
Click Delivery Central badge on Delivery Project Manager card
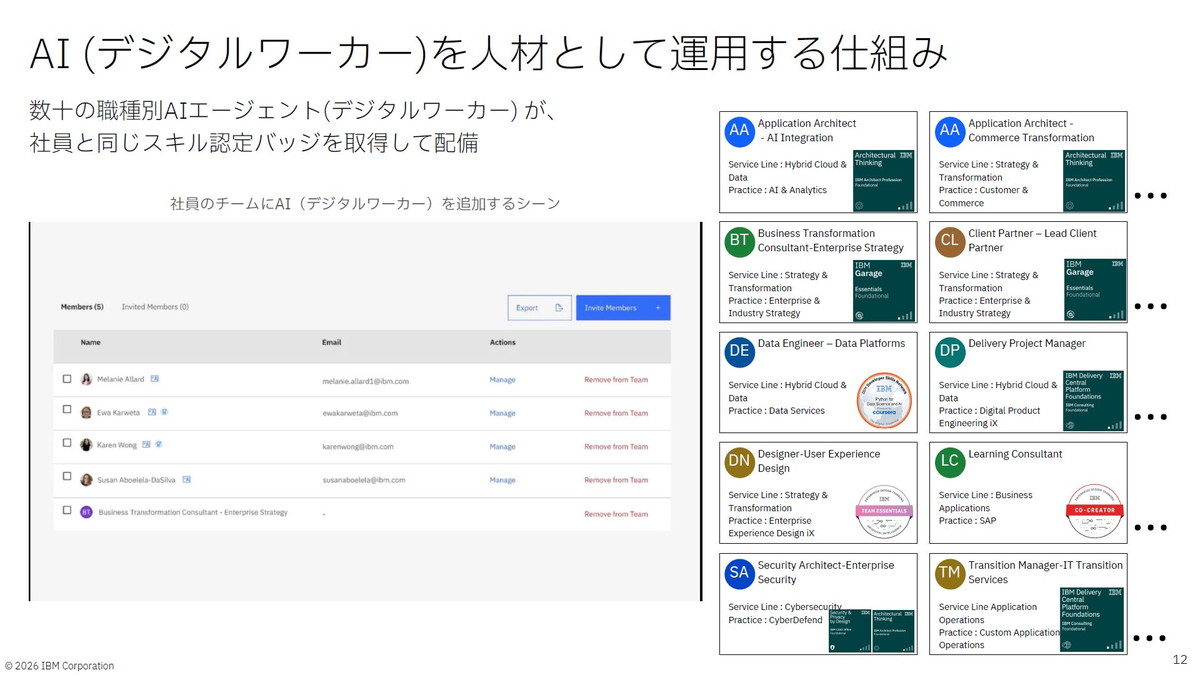[x=1094, y=401]
